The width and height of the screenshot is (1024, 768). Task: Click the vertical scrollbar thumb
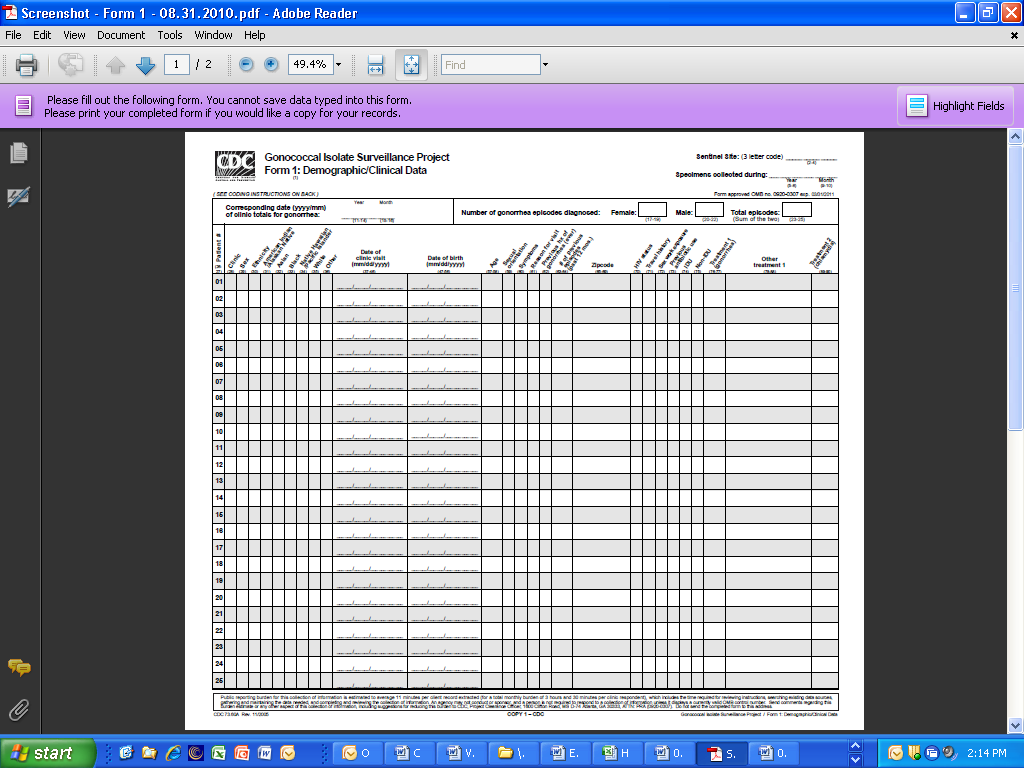pyautogui.click(x=1015, y=287)
